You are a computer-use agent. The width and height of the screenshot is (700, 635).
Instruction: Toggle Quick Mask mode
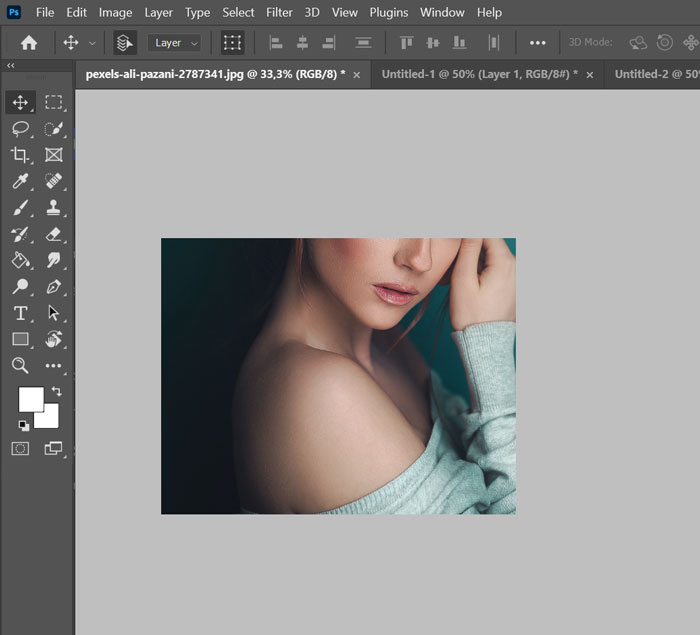[x=20, y=449]
